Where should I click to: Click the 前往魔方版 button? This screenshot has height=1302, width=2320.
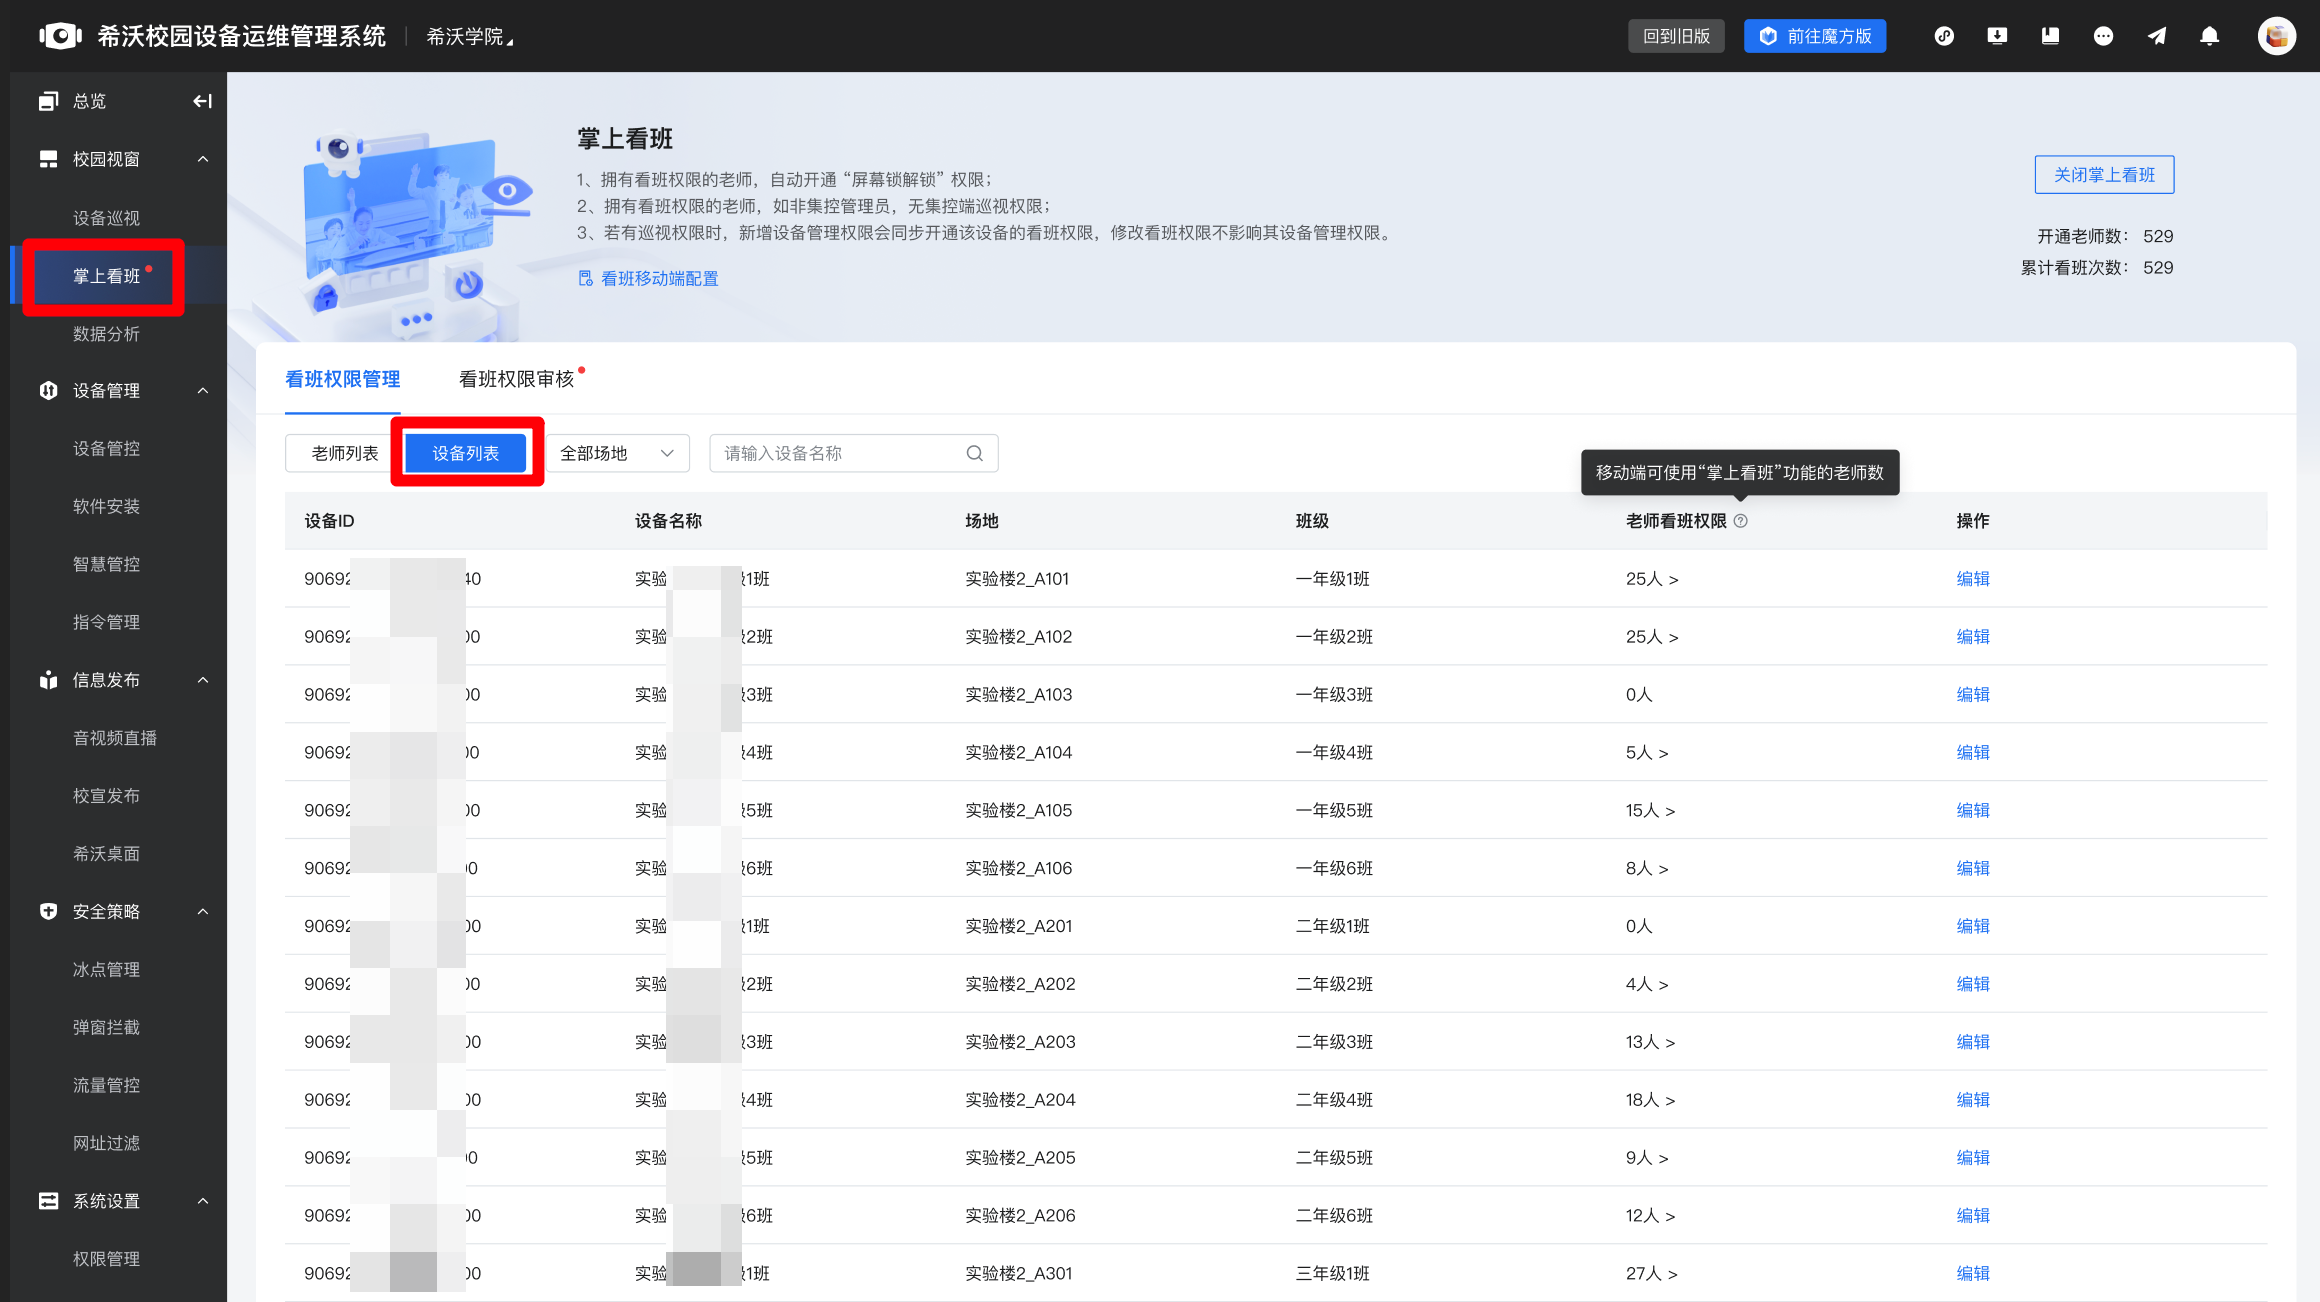point(1815,36)
